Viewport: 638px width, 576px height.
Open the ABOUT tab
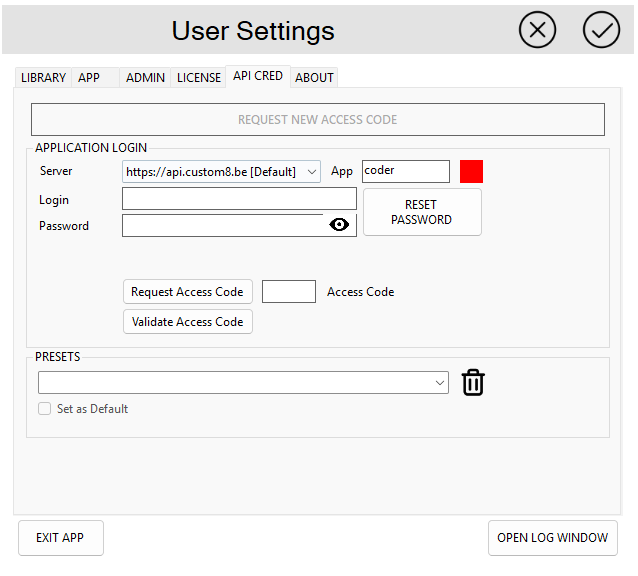tap(314, 77)
